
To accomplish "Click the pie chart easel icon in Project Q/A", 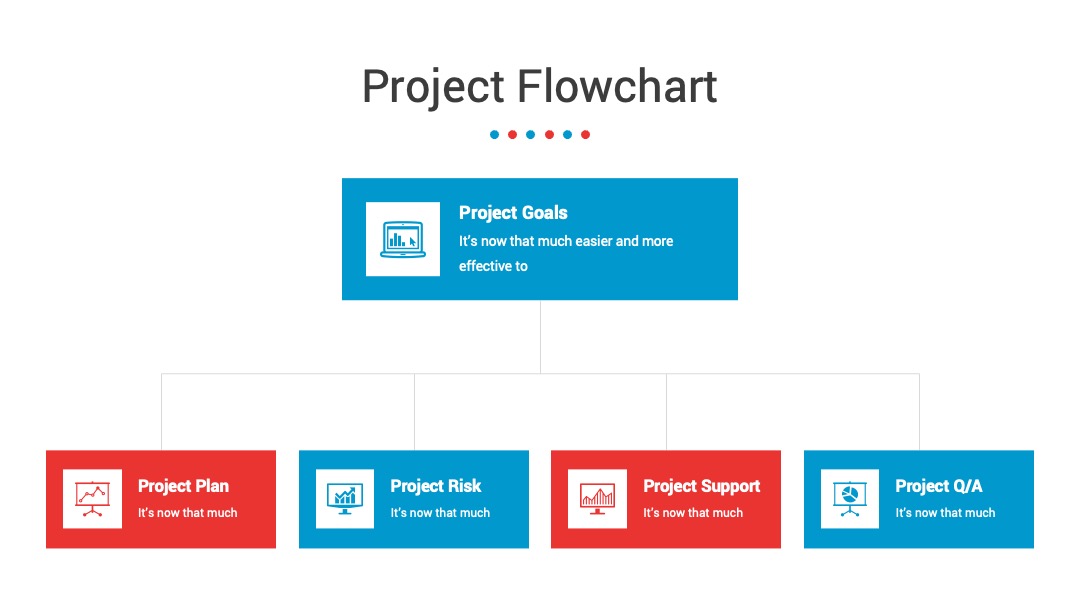I will (850, 499).
